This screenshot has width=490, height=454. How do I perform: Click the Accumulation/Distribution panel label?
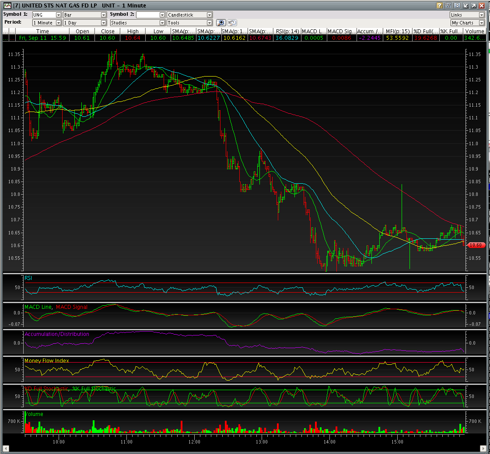[x=57, y=334]
